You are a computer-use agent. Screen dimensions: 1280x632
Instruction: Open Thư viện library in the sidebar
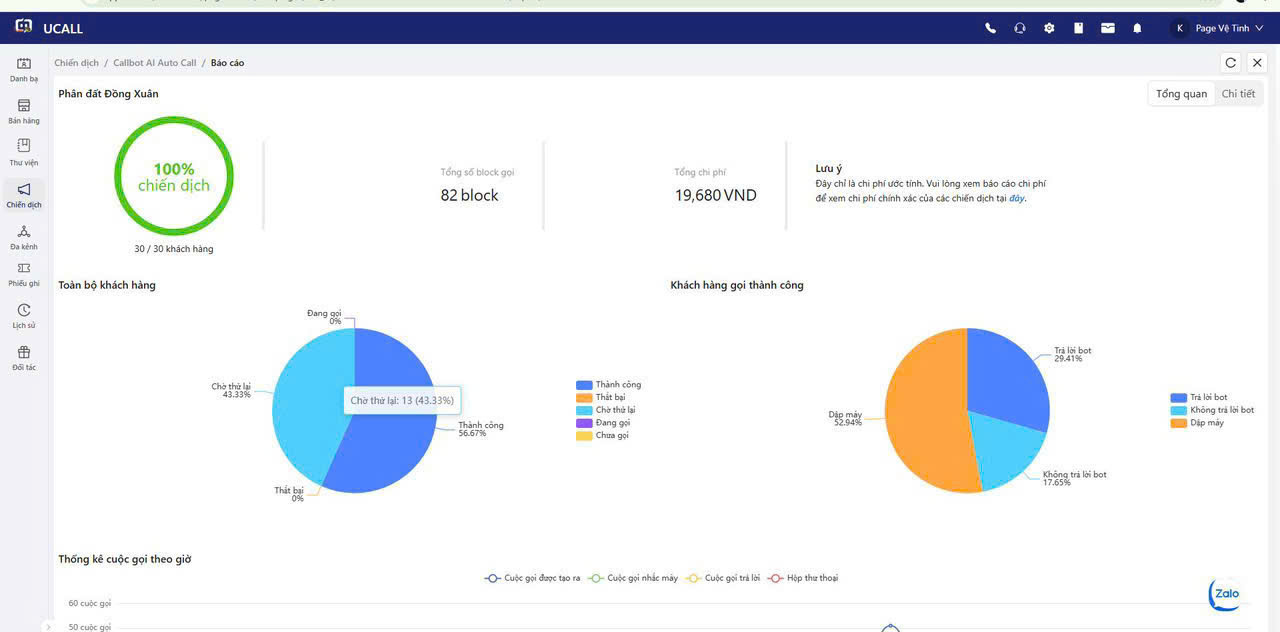(24, 152)
